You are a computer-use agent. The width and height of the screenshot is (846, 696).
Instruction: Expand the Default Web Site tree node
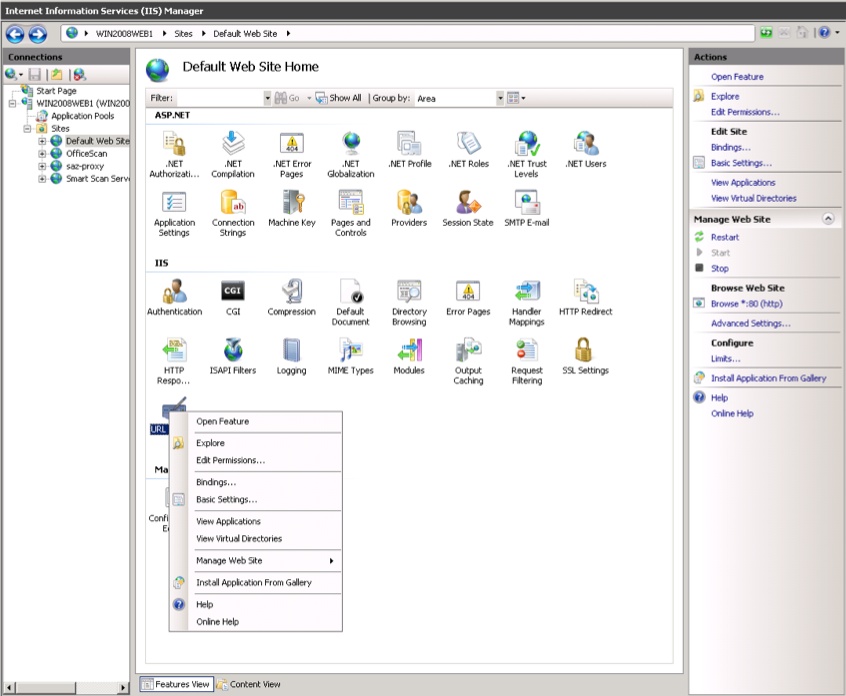pos(42,141)
